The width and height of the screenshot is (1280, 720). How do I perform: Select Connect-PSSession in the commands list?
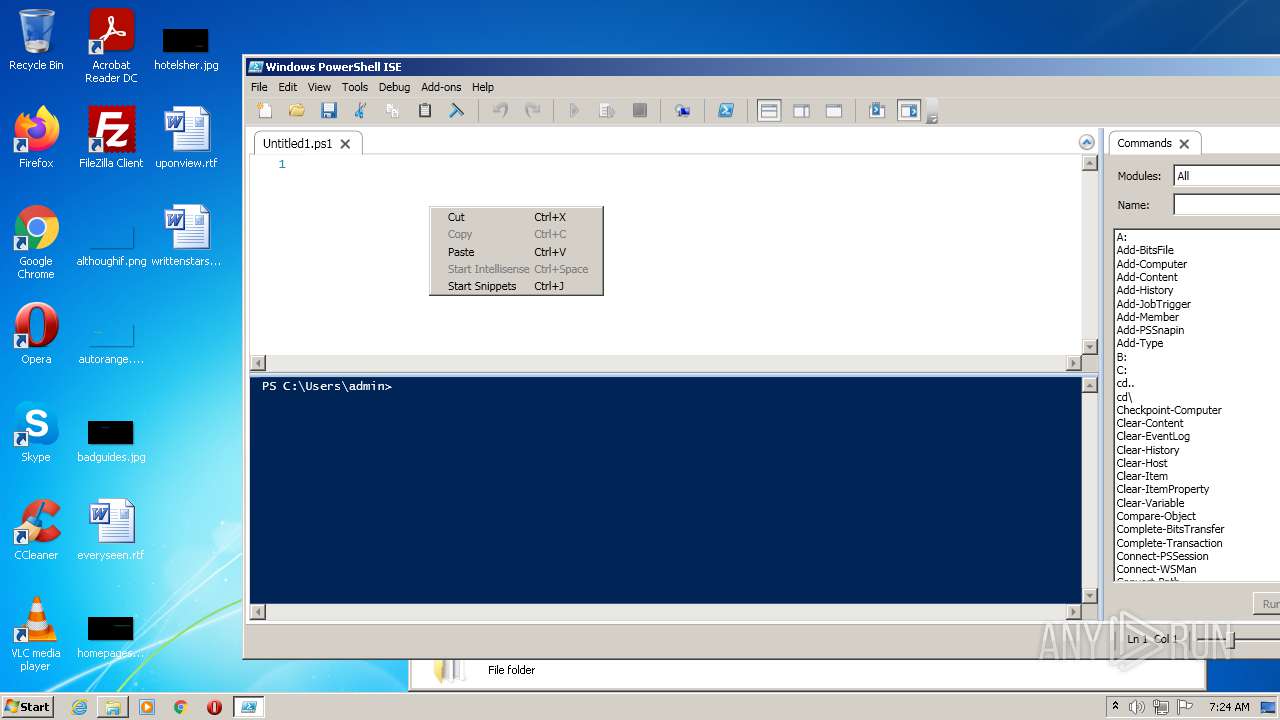click(x=1162, y=556)
